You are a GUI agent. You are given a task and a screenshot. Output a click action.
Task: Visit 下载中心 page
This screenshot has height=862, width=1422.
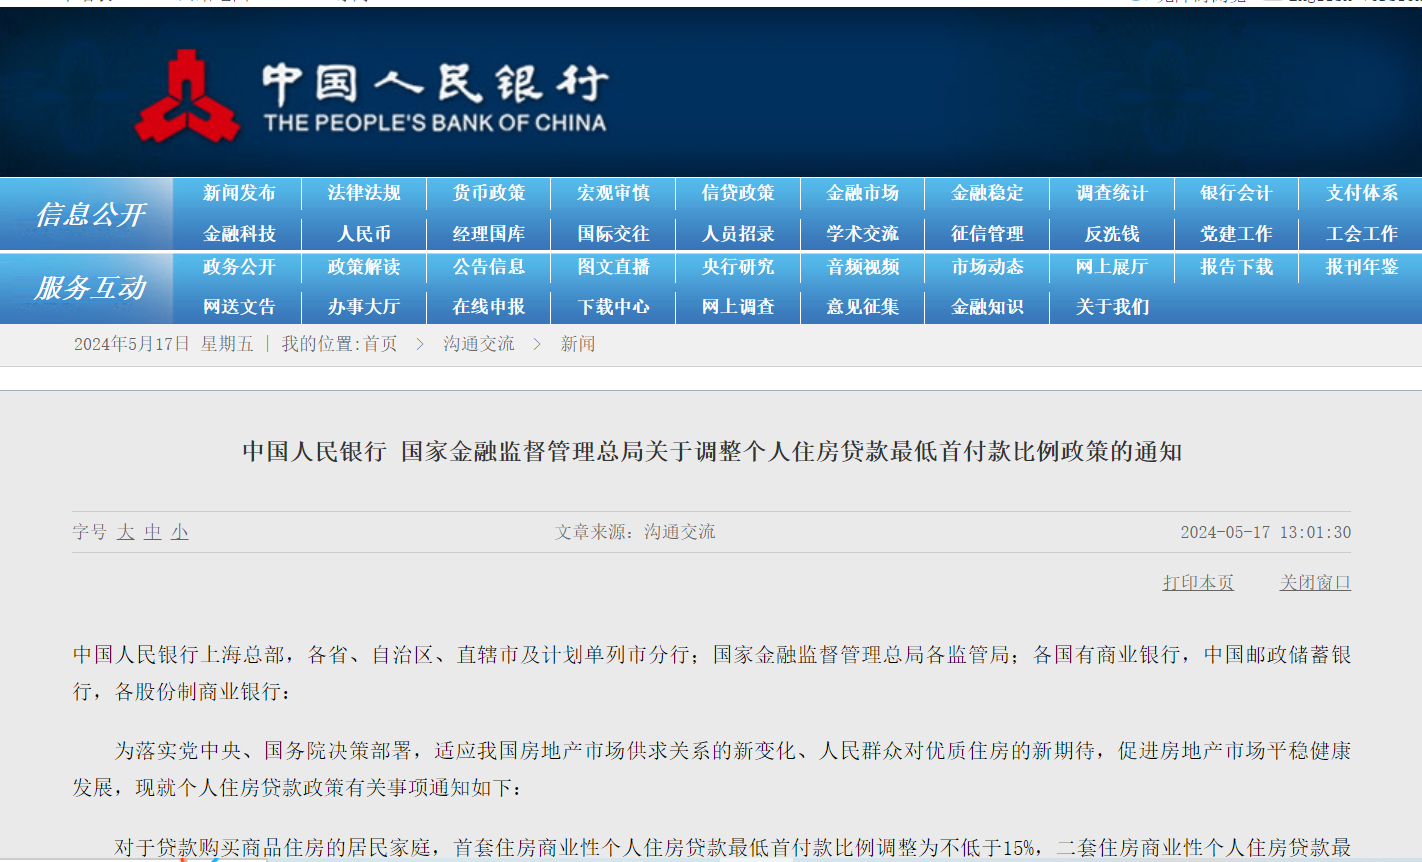tap(613, 307)
